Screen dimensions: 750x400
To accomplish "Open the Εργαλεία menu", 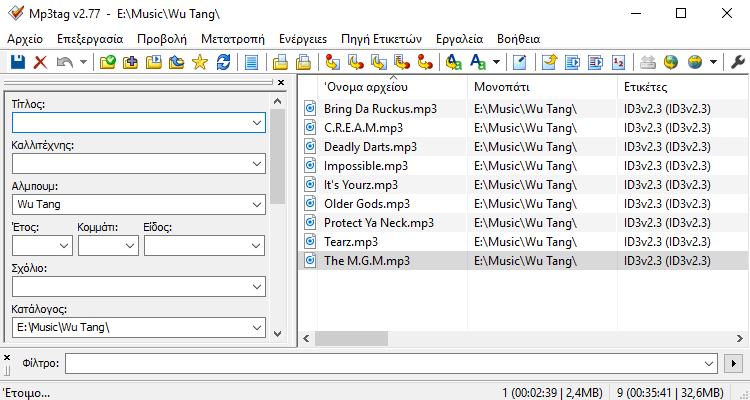I will (x=460, y=39).
